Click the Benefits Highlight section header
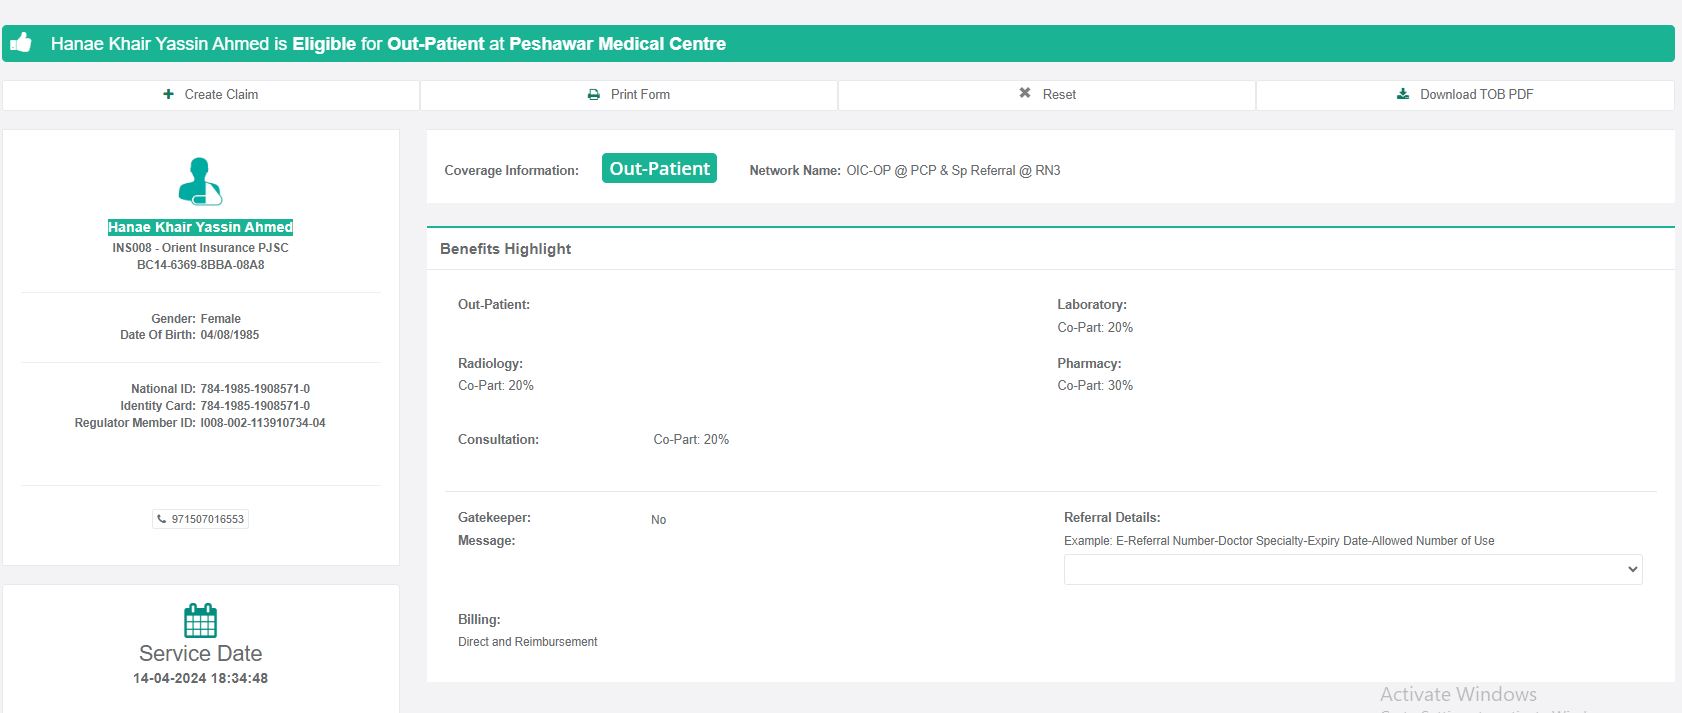The image size is (1682, 713). [505, 249]
